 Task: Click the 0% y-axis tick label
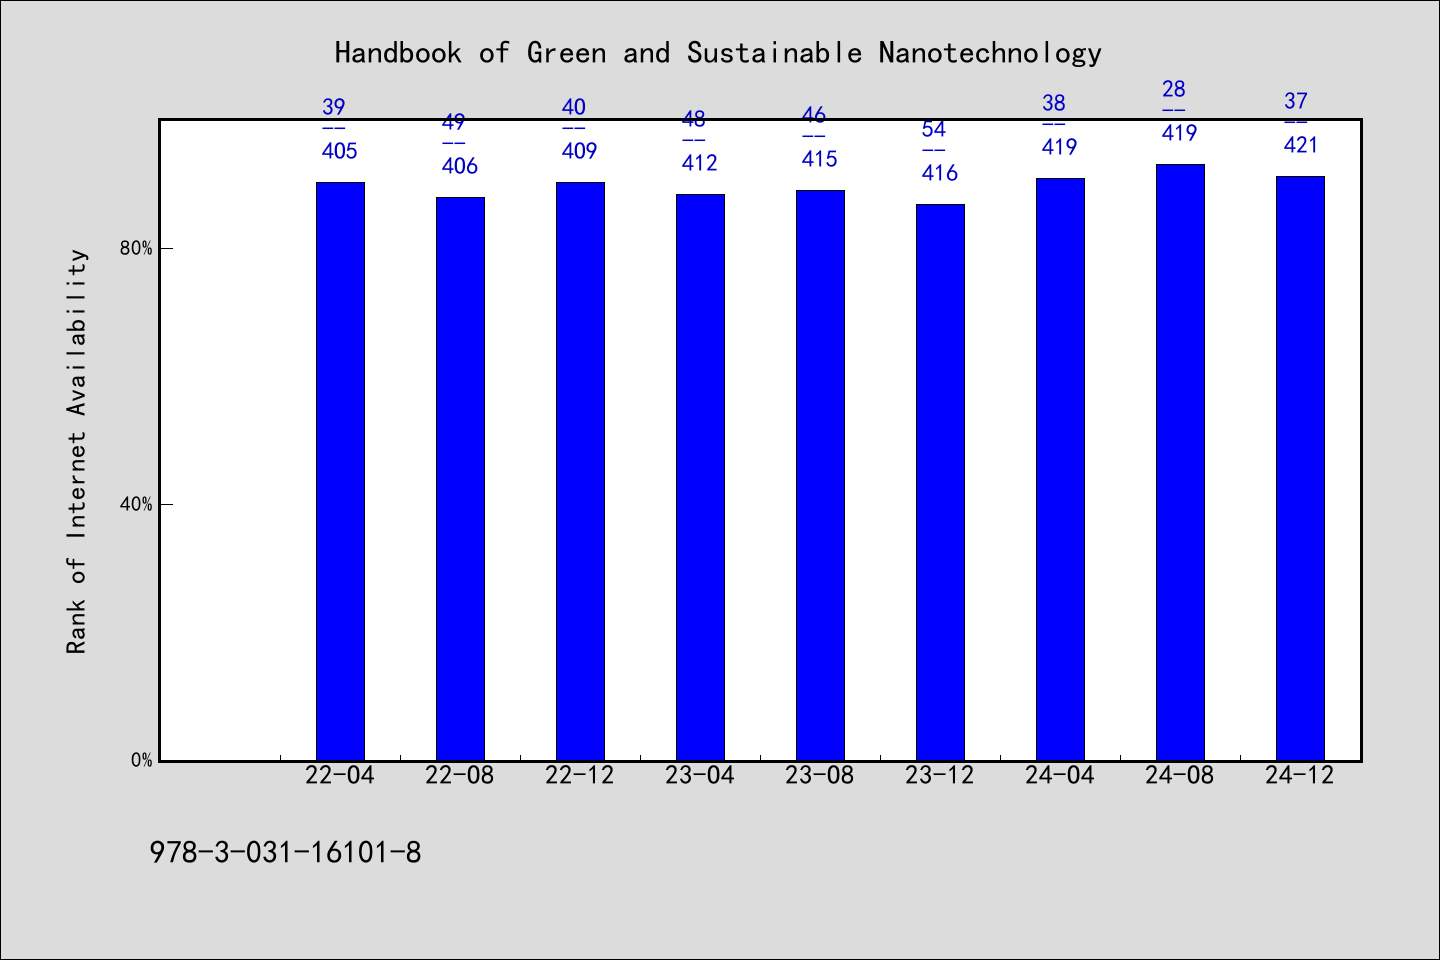(x=142, y=760)
